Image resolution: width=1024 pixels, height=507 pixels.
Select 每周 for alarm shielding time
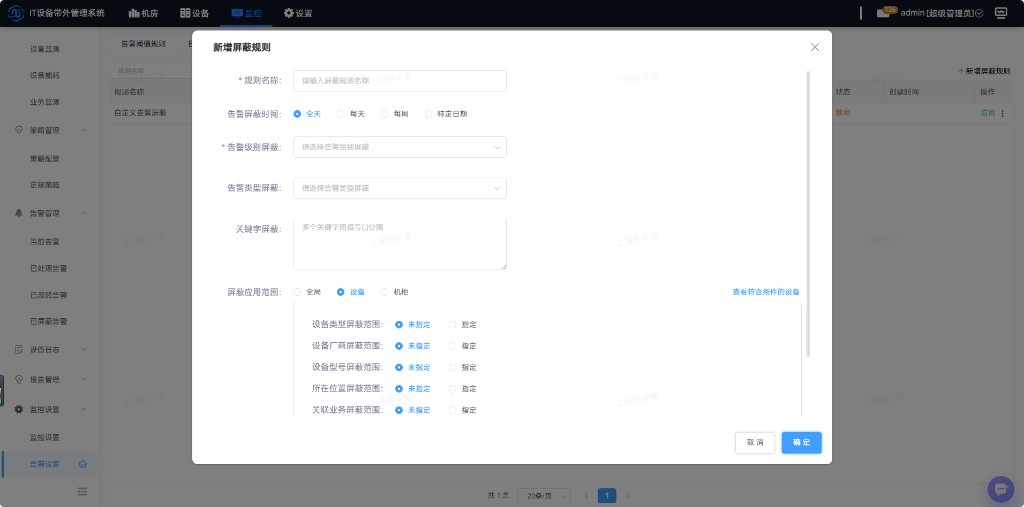(x=394, y=114)
